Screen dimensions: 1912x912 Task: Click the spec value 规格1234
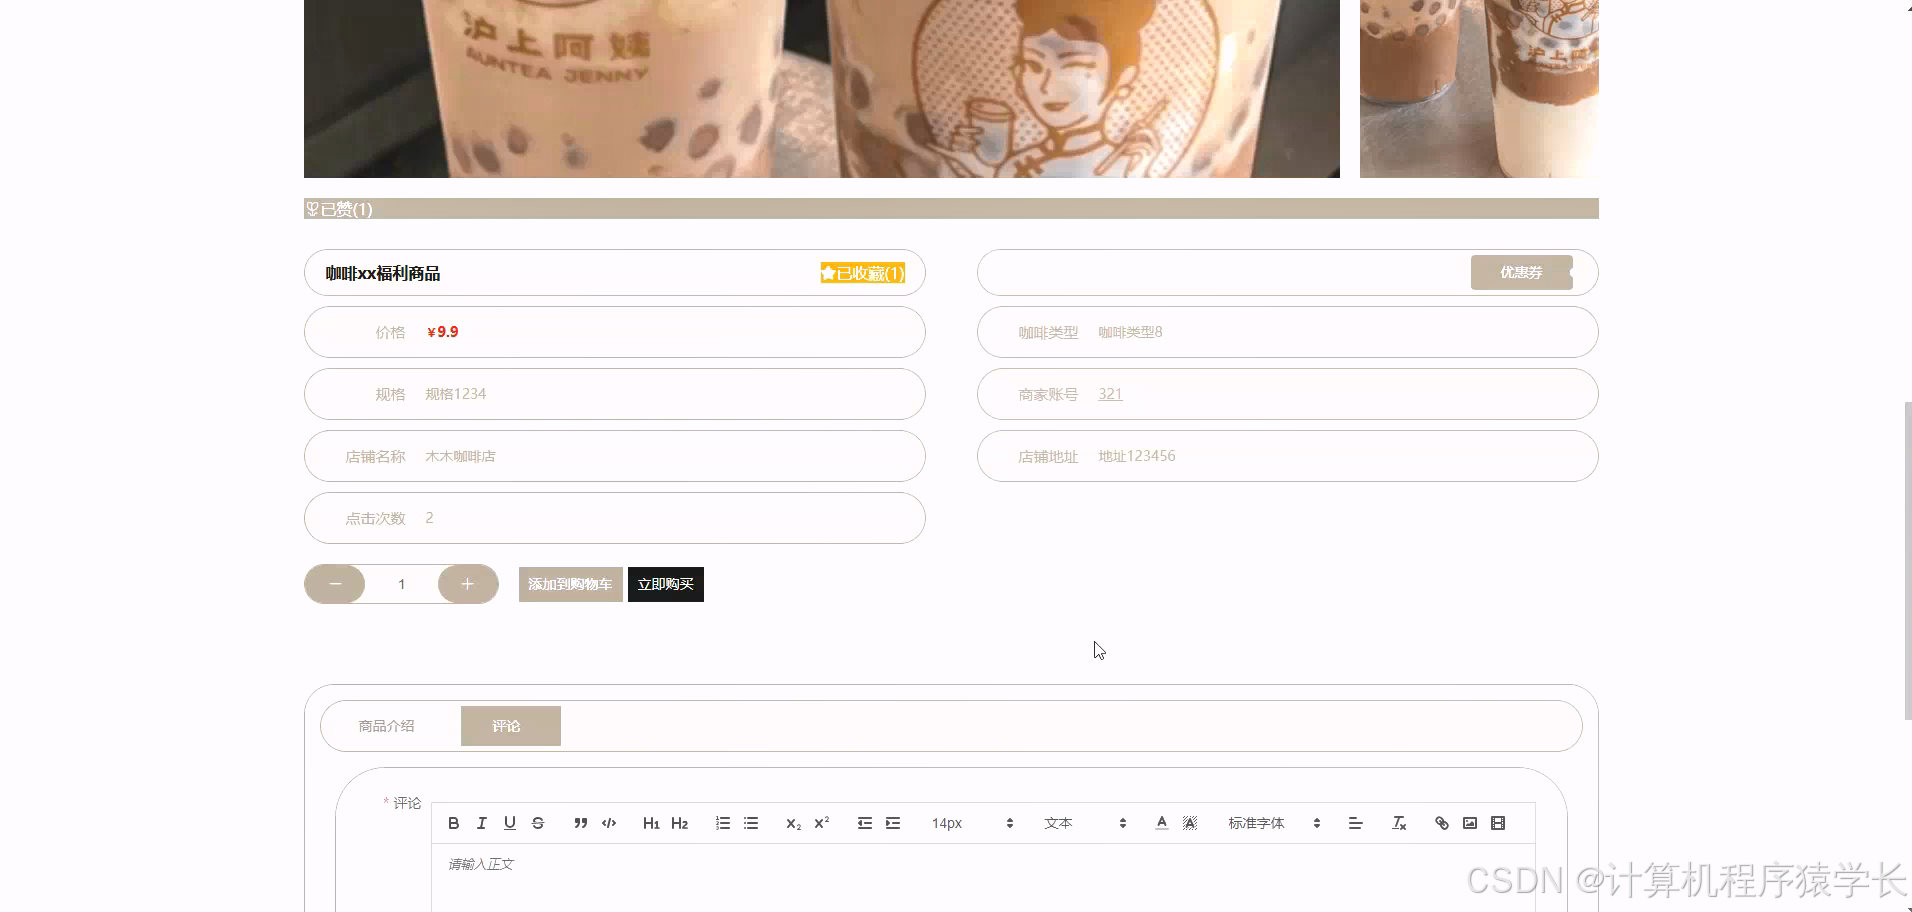455,394
